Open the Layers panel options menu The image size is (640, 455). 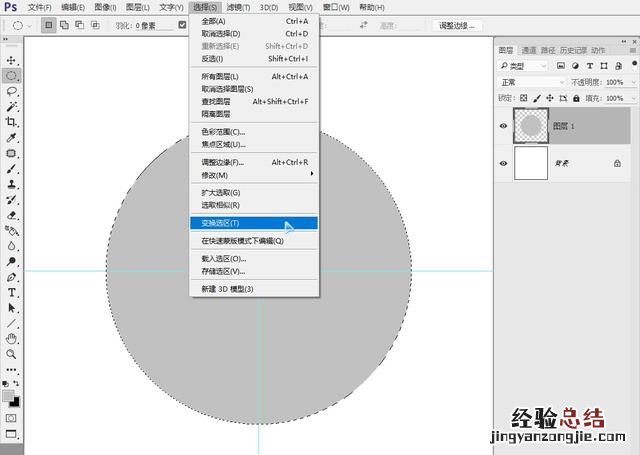pos(633,50)
